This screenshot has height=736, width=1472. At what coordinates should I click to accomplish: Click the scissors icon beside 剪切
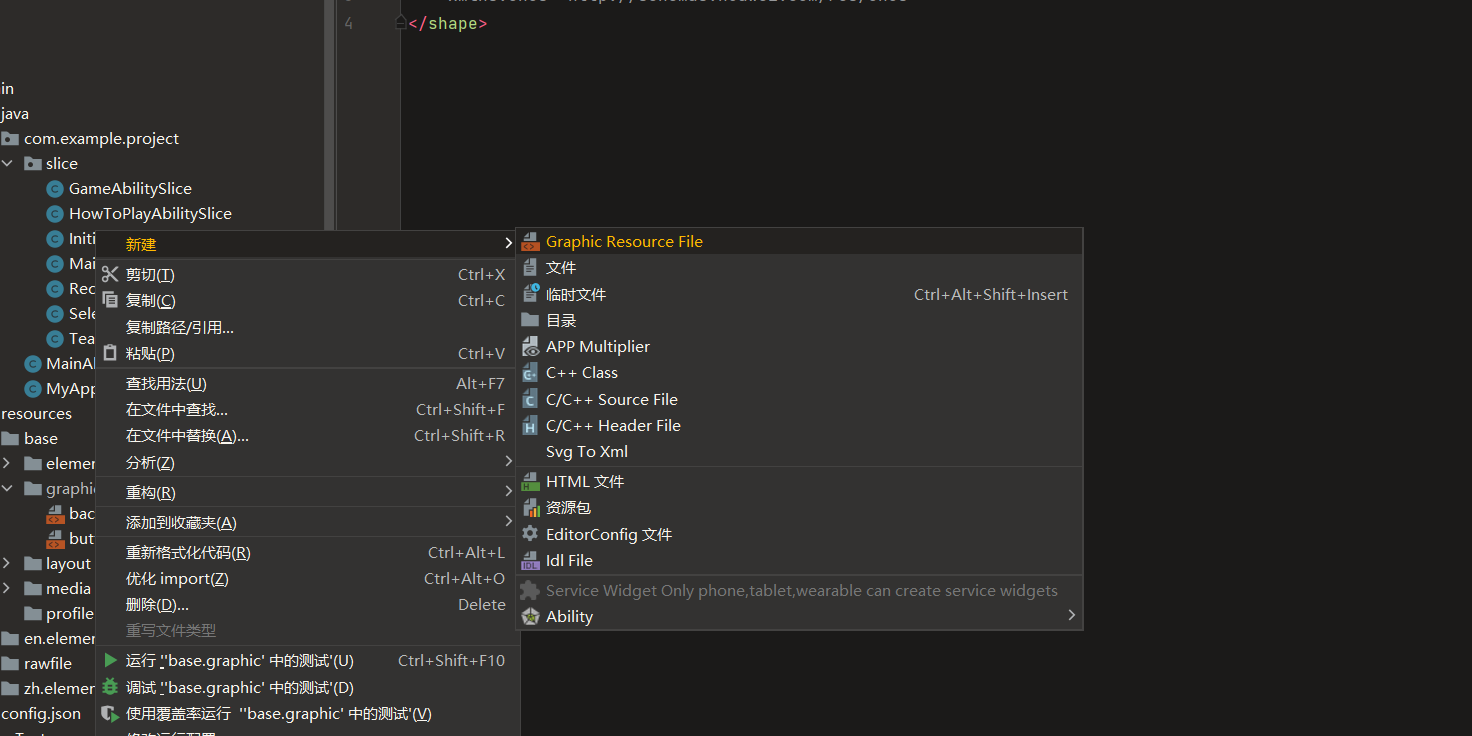(x=110, y=274)
